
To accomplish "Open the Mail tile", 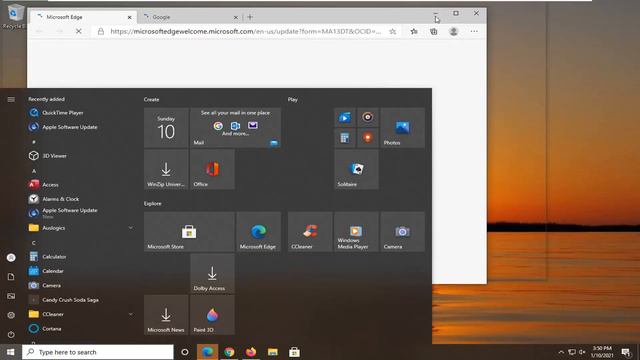I will [236, 127].
